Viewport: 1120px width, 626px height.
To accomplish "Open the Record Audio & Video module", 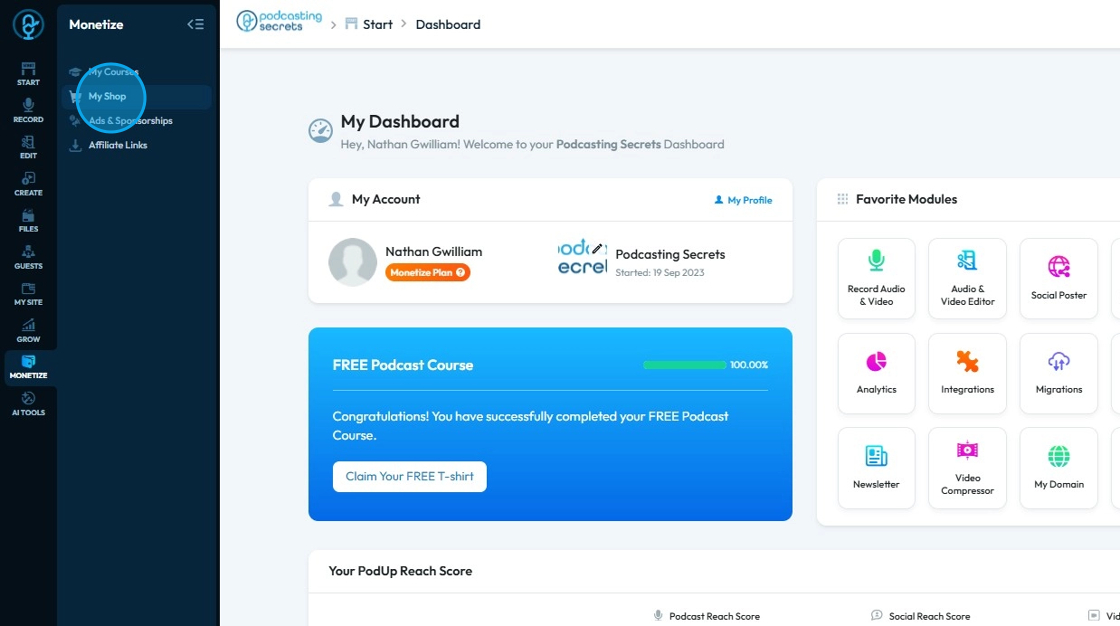I will 876,279.
